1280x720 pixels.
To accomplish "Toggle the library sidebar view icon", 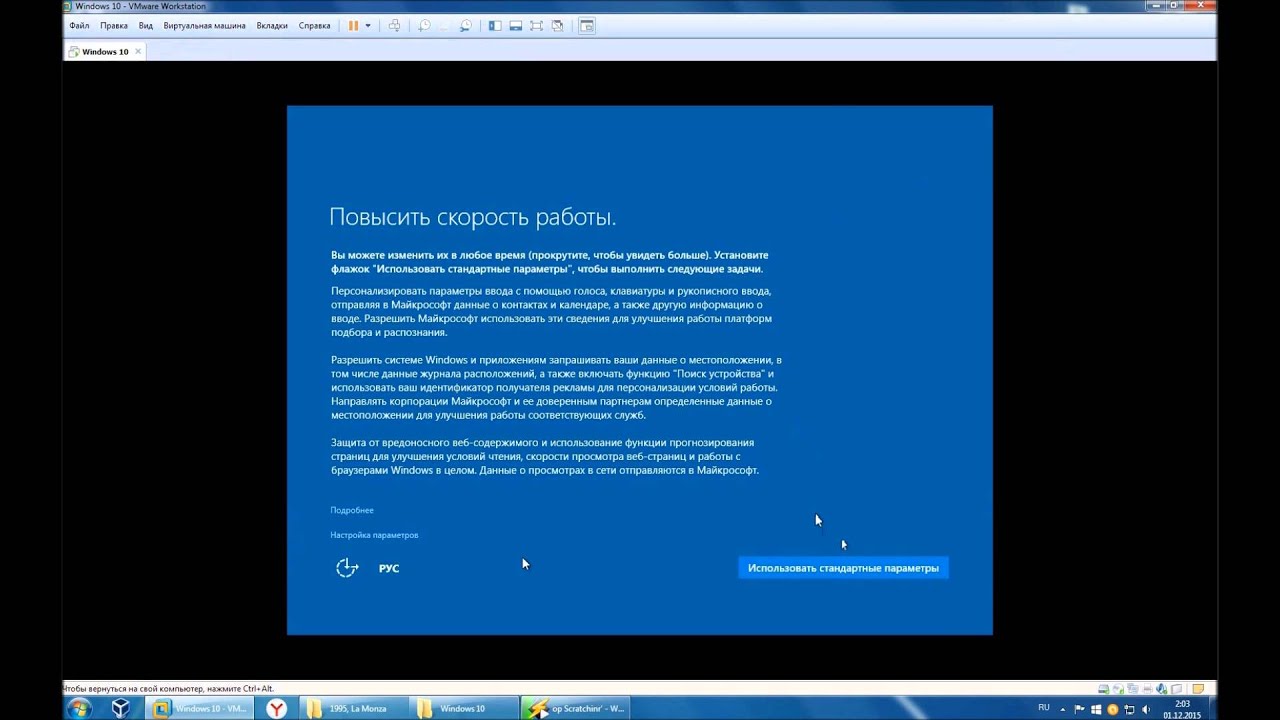I will pyautogui.click(x=495, y=25).
